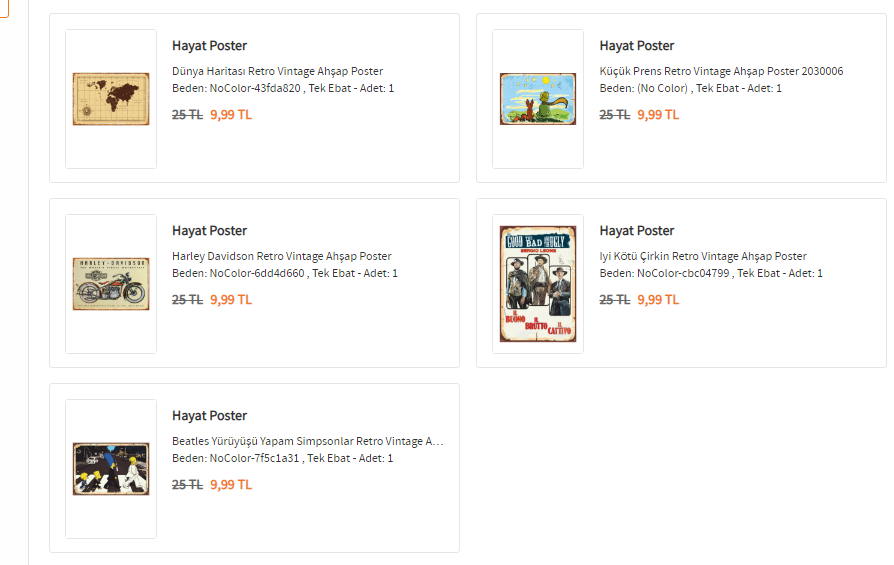Click the 9,99 TL price of Dünya Haritası
This screenshot has height=565, width=894.
pyautogui.click(x=231, y=115)
